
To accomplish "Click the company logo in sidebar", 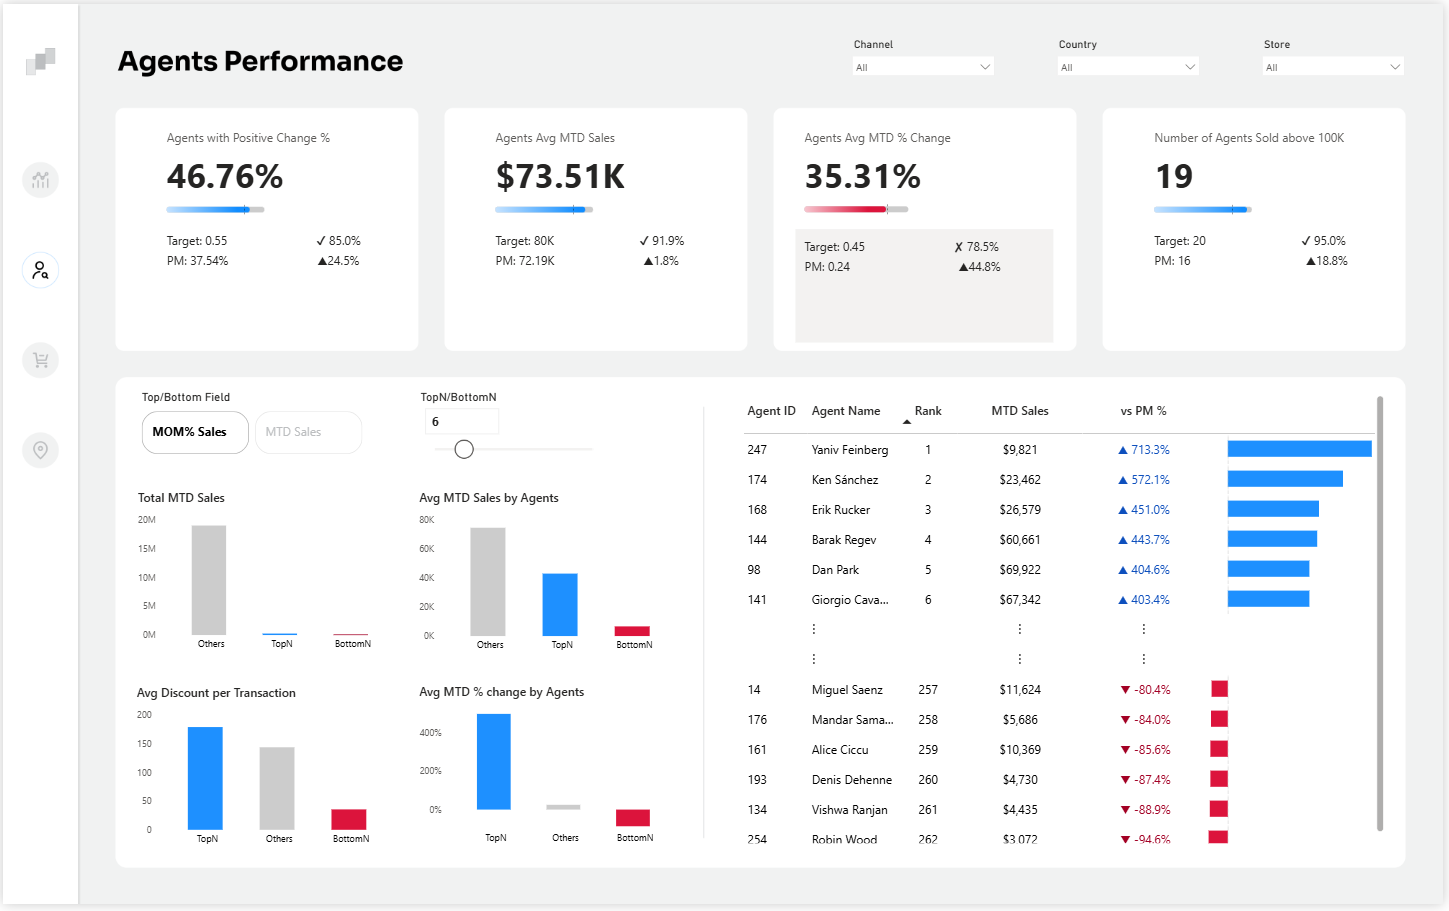I will tap(40, 62).
